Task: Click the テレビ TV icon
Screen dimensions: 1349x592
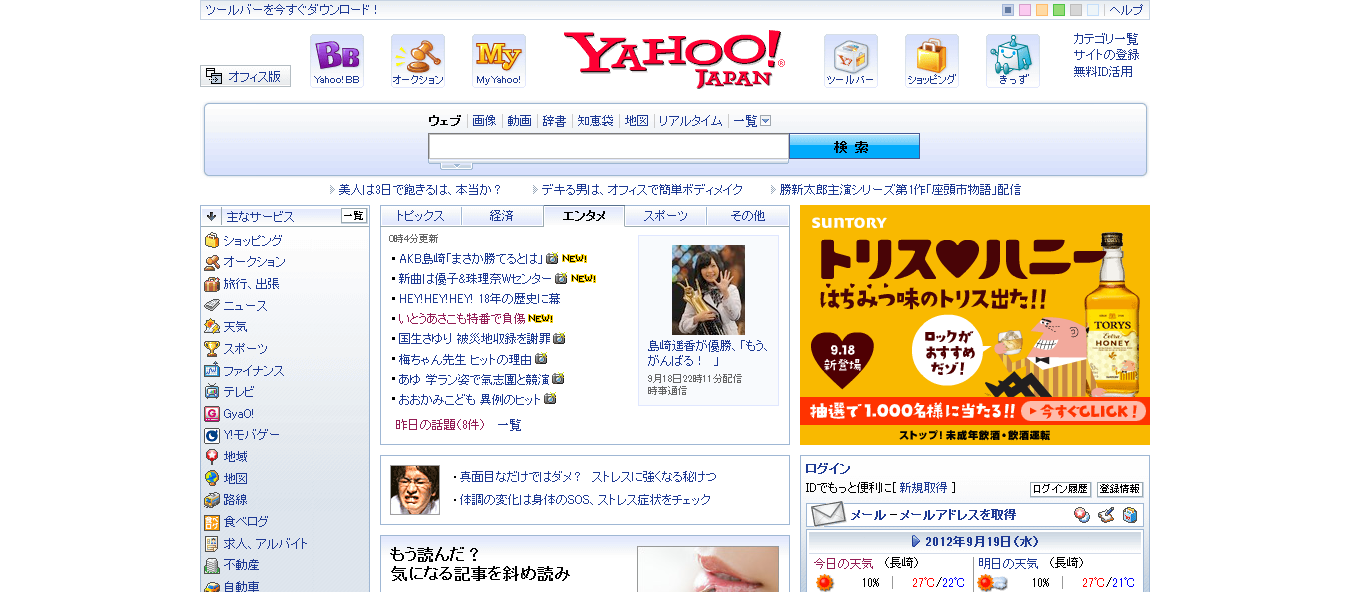Action: click(212, 392)
